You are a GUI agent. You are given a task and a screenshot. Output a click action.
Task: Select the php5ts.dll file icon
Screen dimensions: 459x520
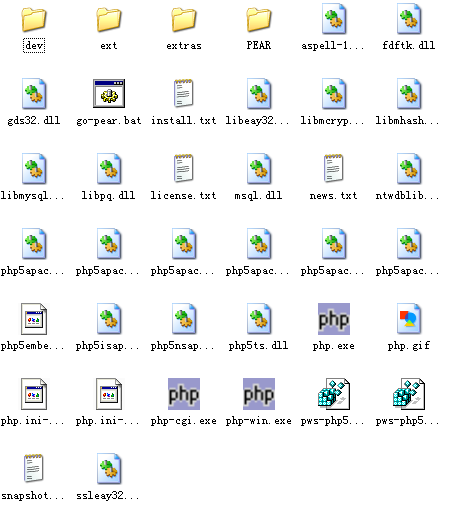[x=259, y=319]
